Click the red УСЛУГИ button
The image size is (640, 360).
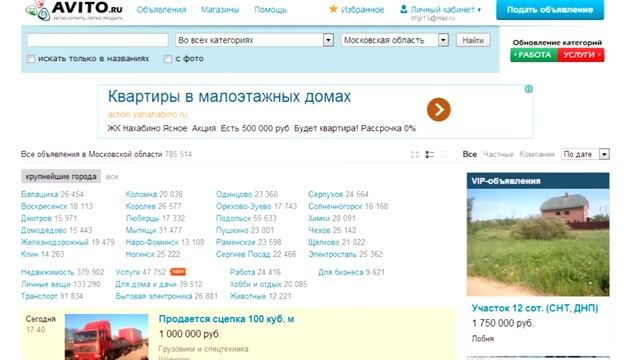click(x=581, y=55)
